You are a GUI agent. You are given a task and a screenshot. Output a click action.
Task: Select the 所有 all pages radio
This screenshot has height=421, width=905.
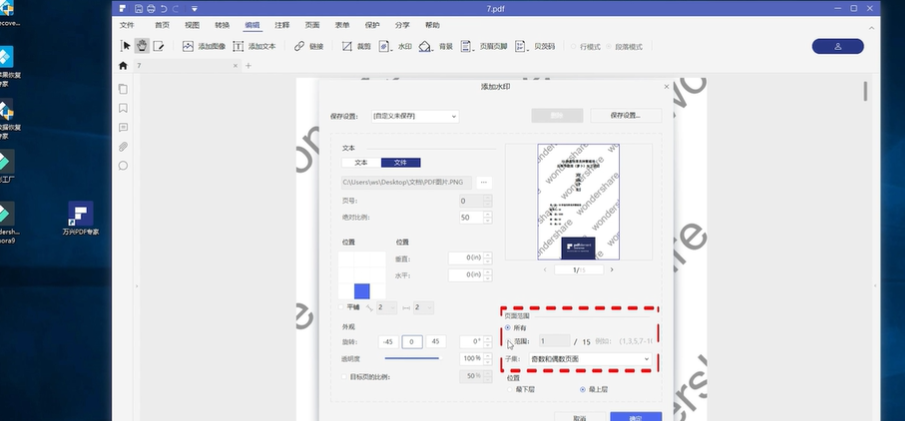[508, 328]
